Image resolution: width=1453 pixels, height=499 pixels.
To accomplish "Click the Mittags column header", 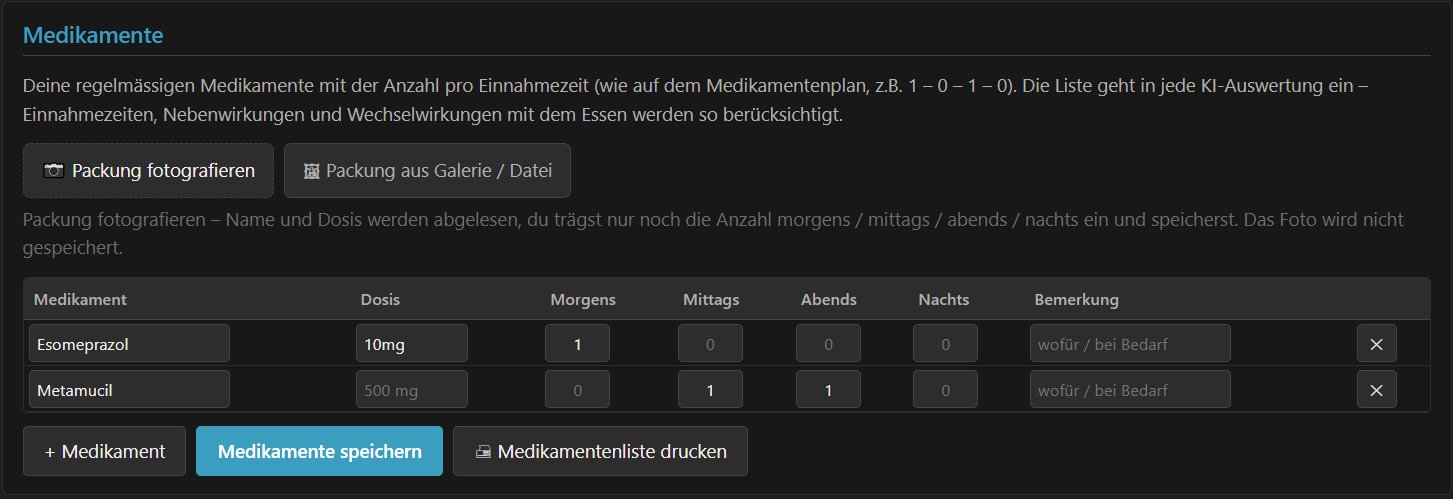I will coord(711,299).
